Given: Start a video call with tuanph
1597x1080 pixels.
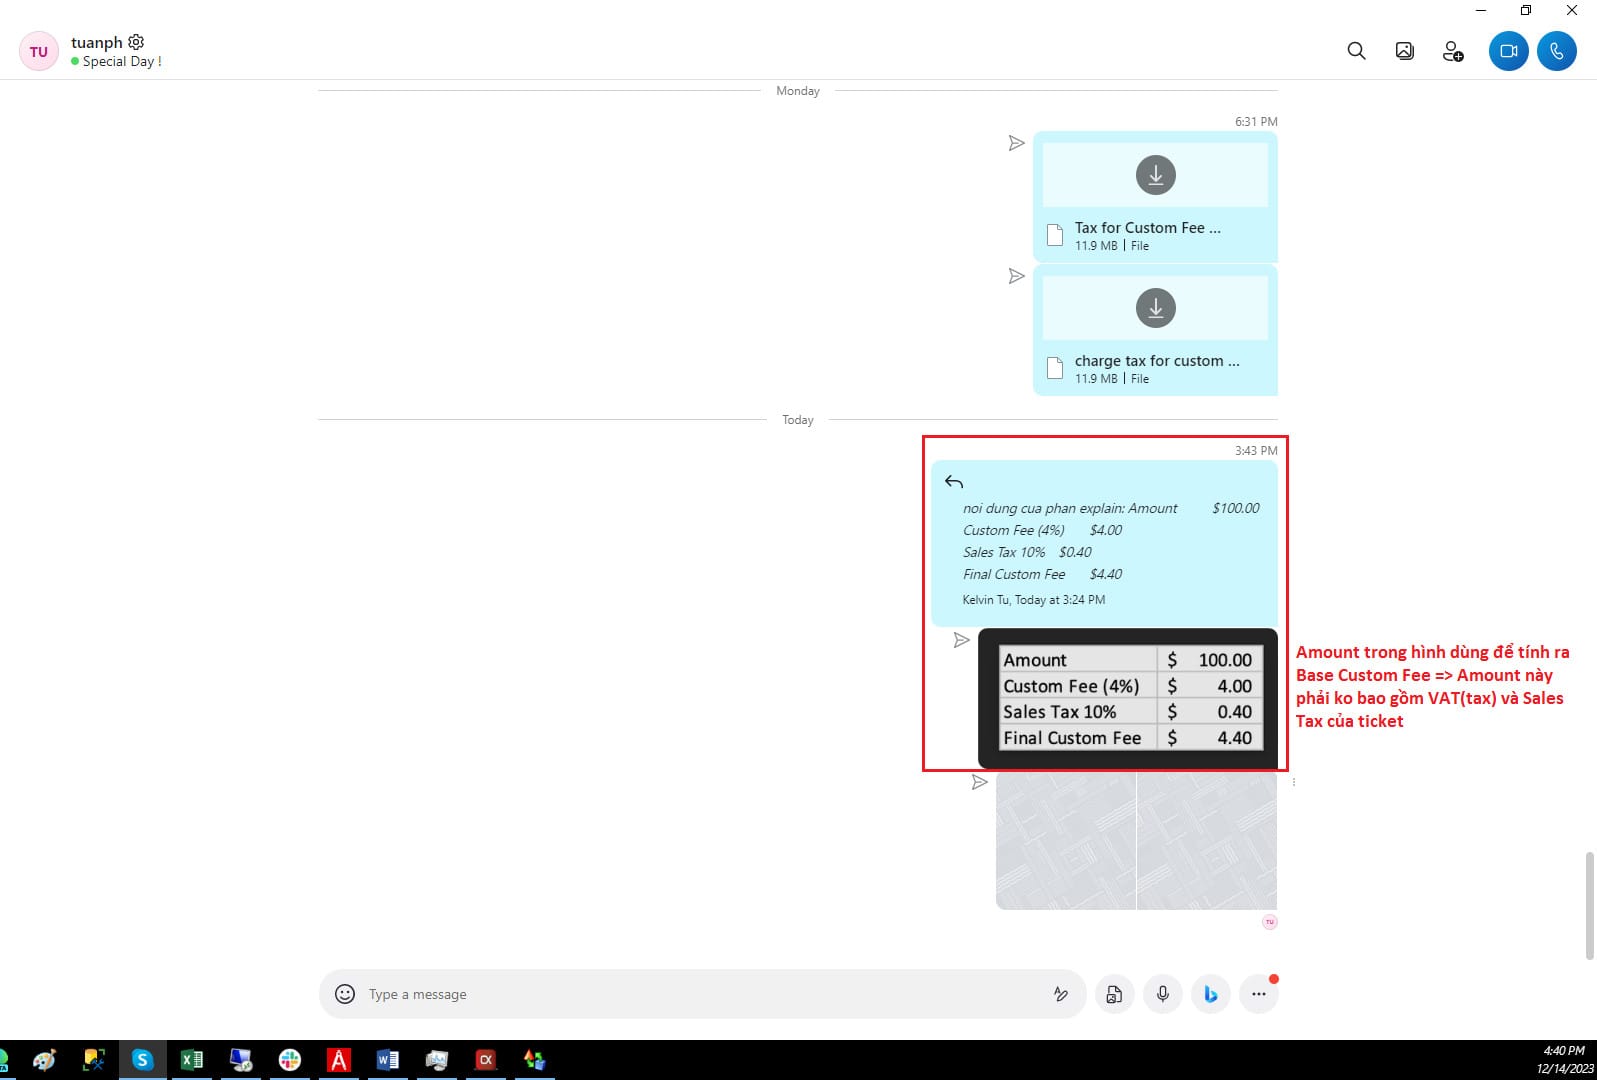Looking at the screenshot, I should (x=1508, y=51).
